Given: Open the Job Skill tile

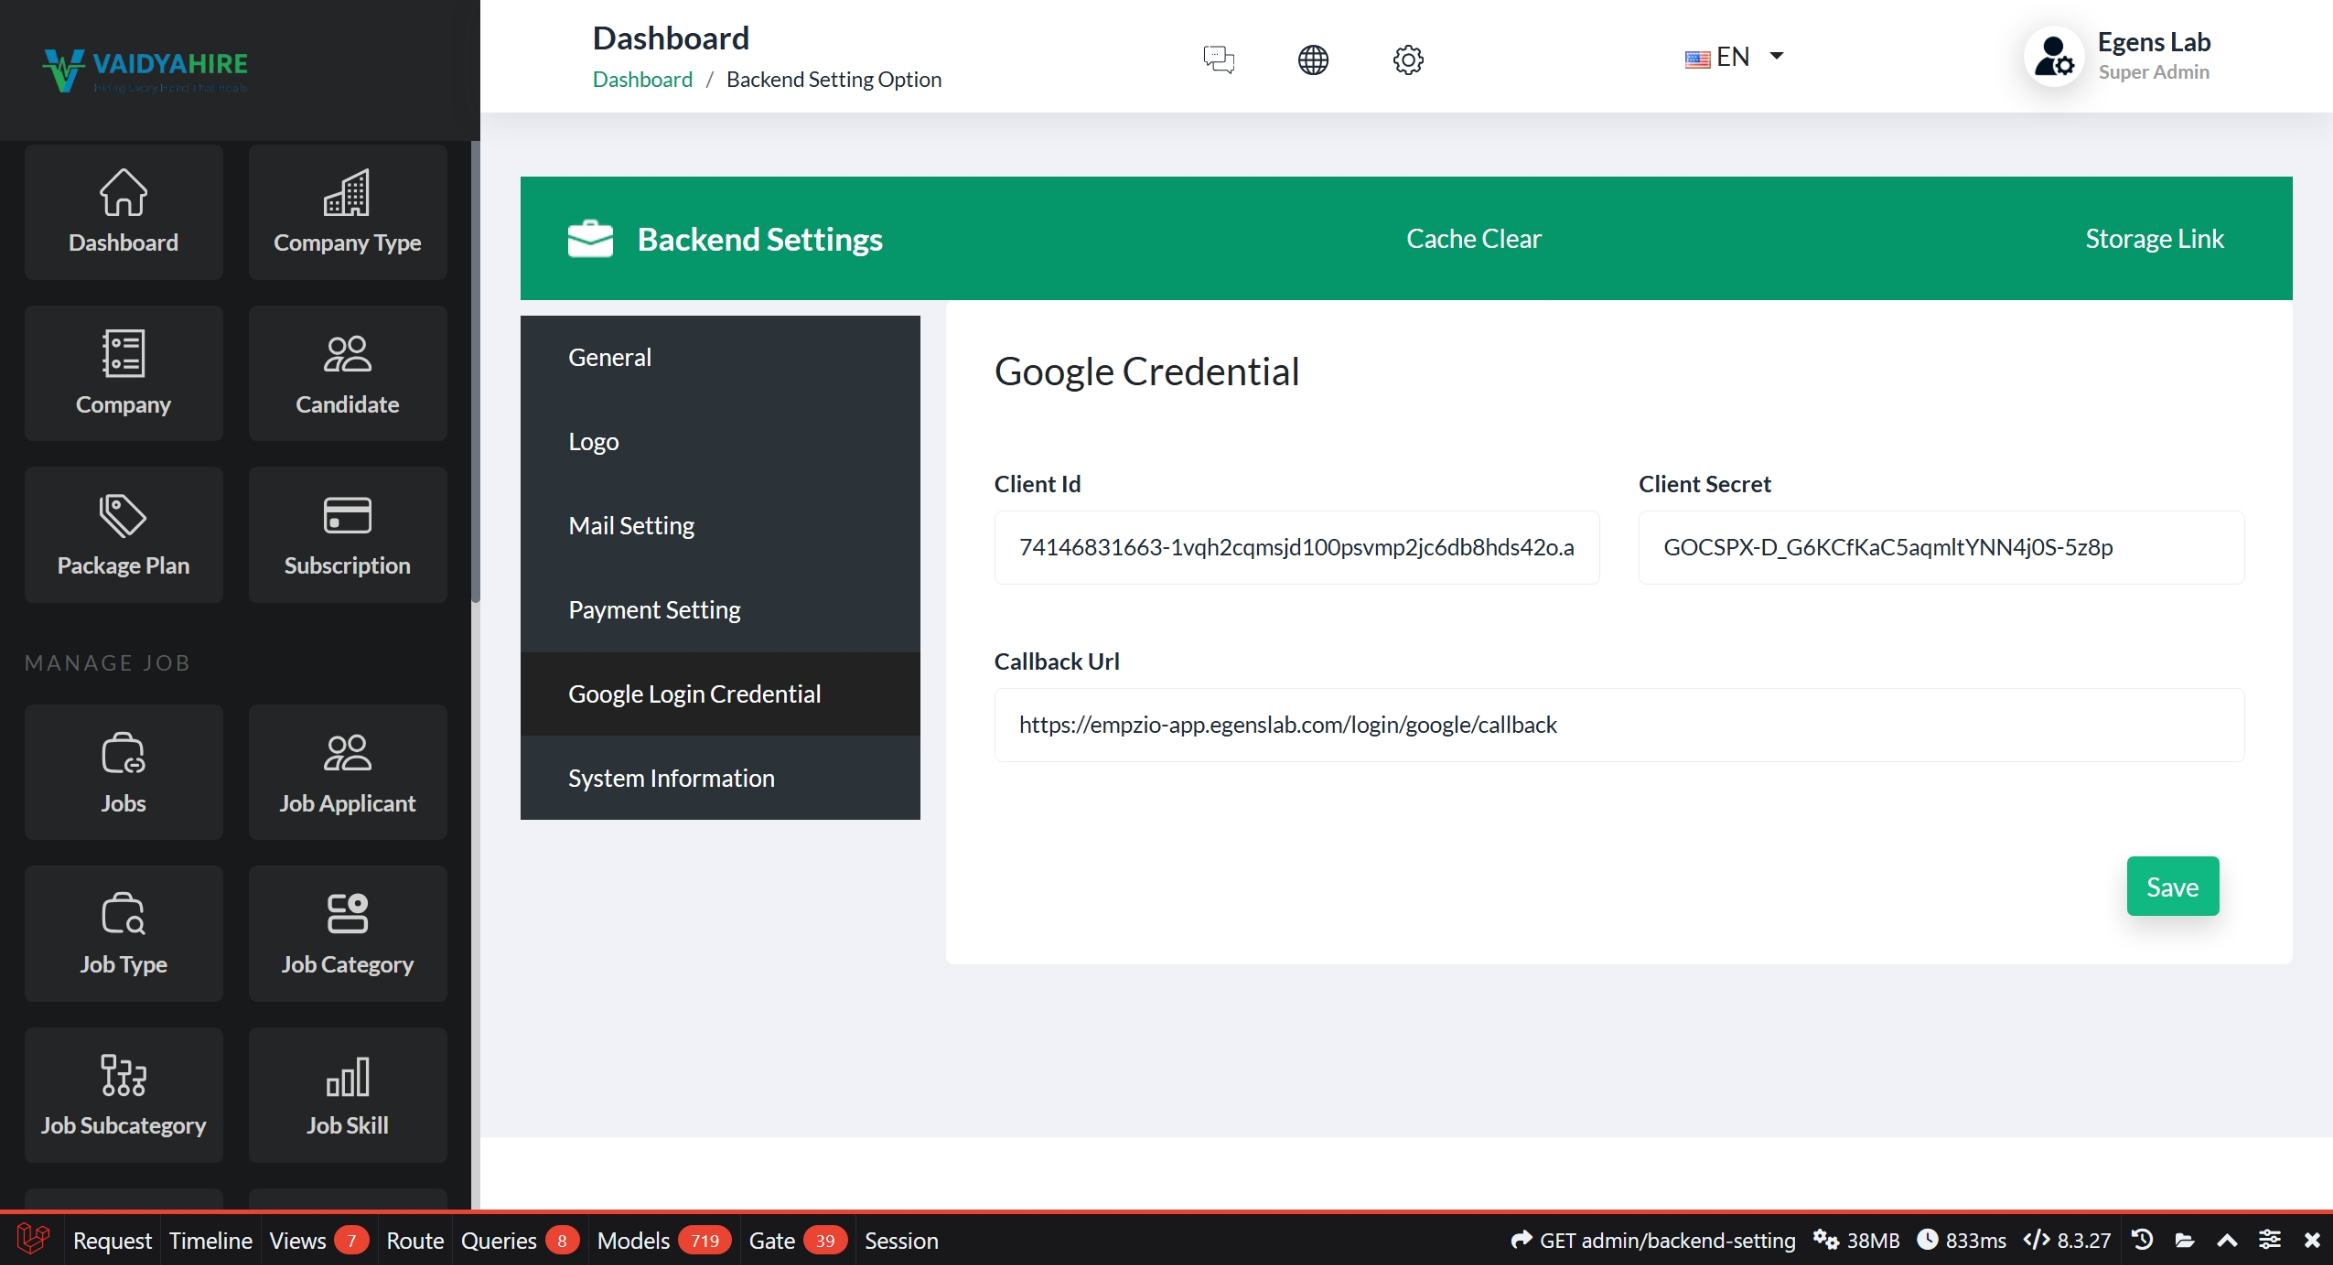Looking at the screenshot, I should click(347, 1095).
